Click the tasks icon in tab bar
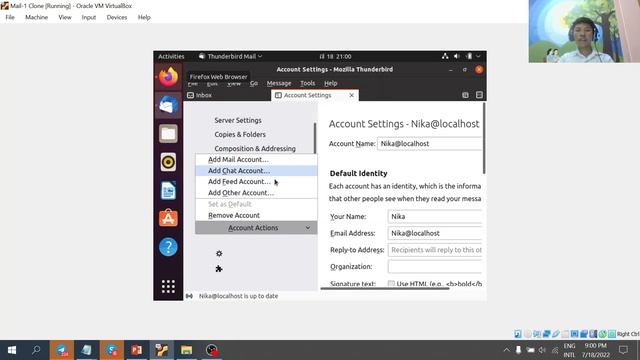This screenshot has height=360, width=640. [x=479, y=95]
